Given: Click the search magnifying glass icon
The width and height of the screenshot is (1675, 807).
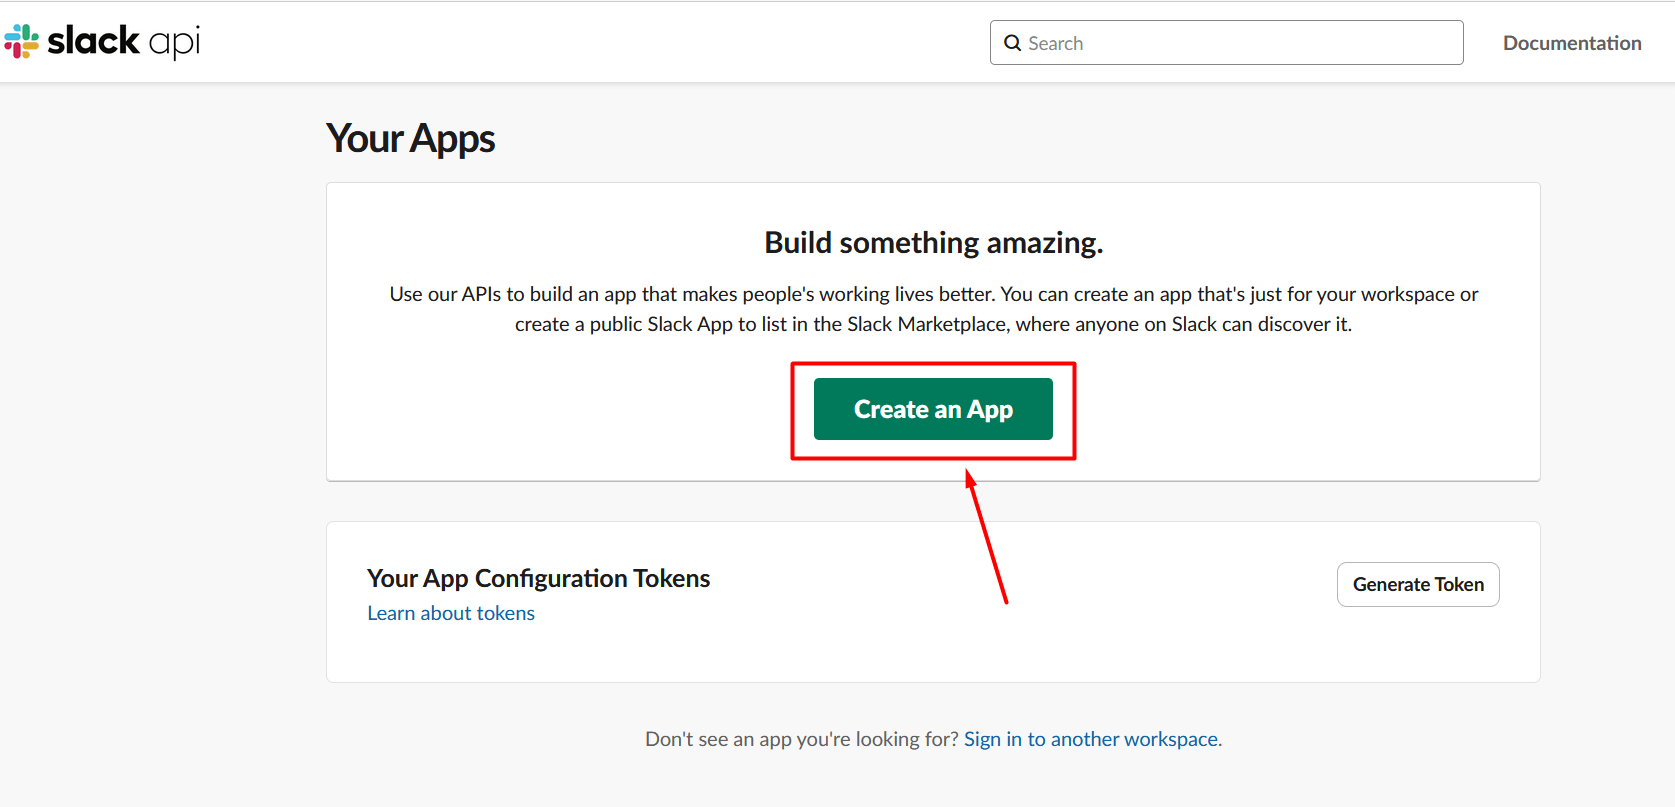Looking at the screenshot, I should [x=1012, y=43].
